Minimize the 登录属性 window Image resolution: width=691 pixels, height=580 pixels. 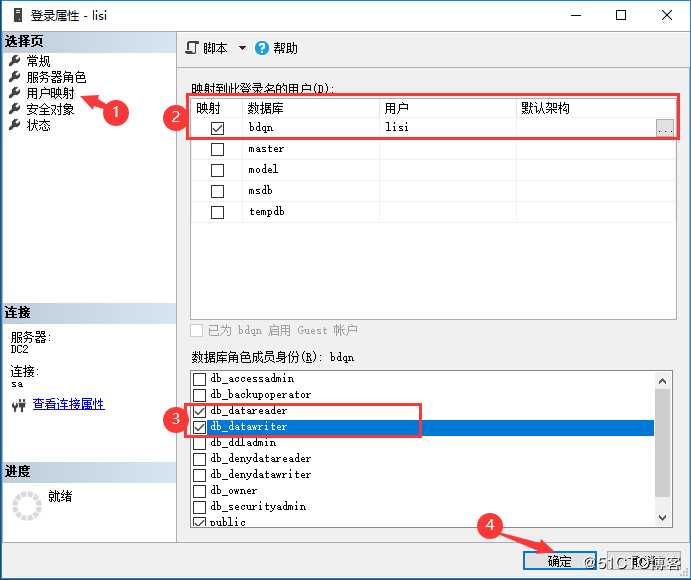click(x=576, y=15)
